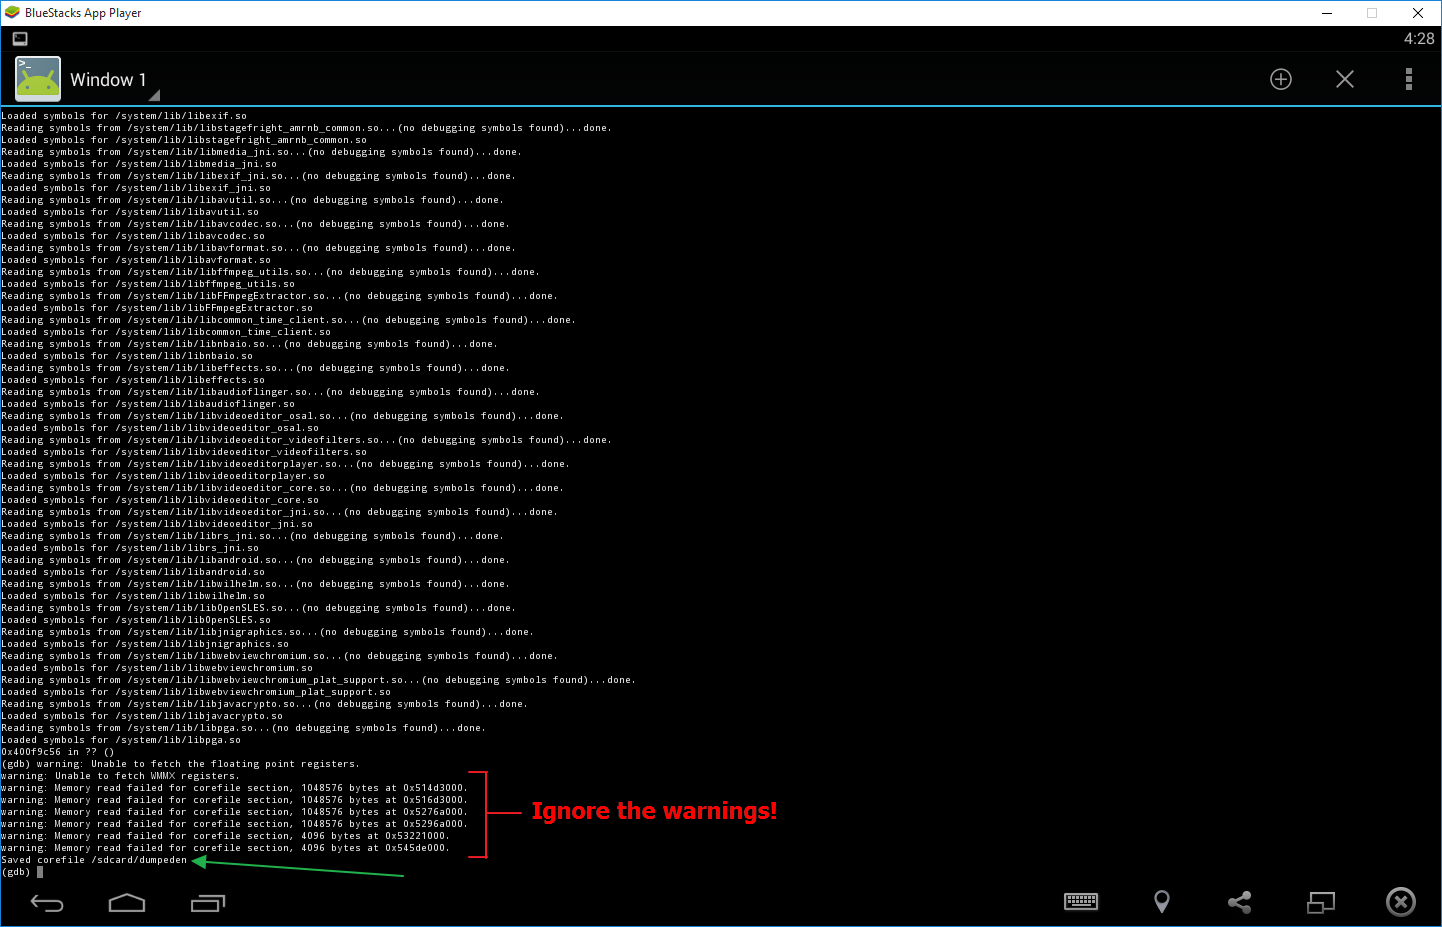
Task: Click the "warning: Unable to fetch WMMX registers." line
Action: 120,776
